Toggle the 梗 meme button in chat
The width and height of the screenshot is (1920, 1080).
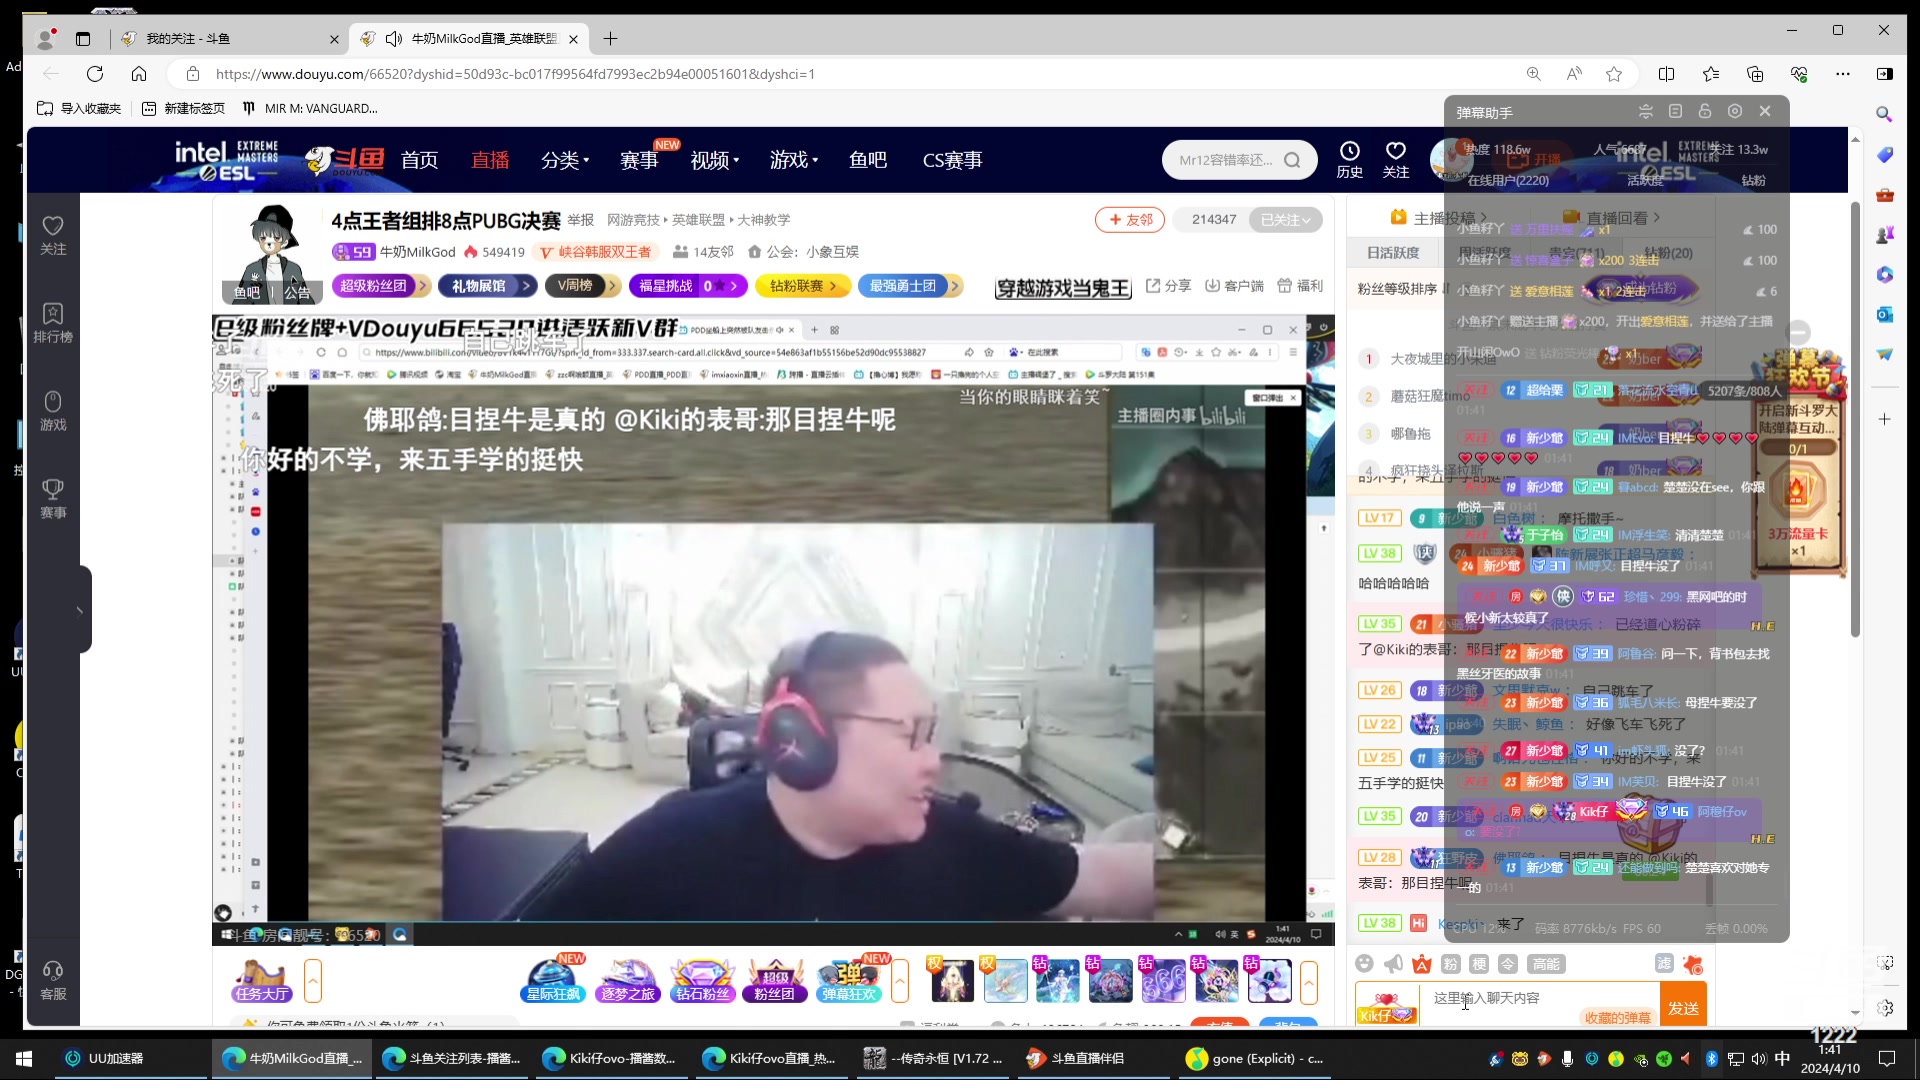pos(1480,963)
